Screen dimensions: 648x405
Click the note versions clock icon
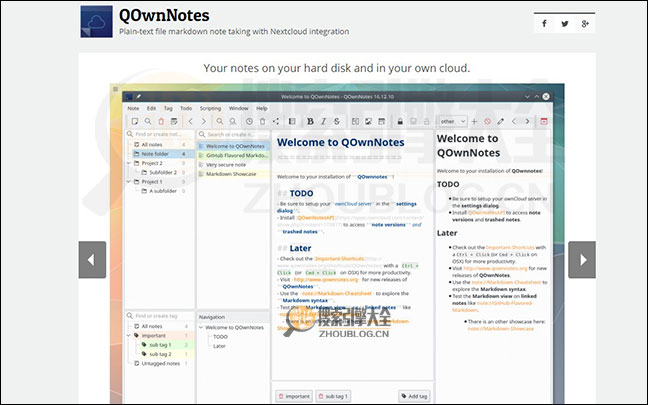(x=249, y=121)
